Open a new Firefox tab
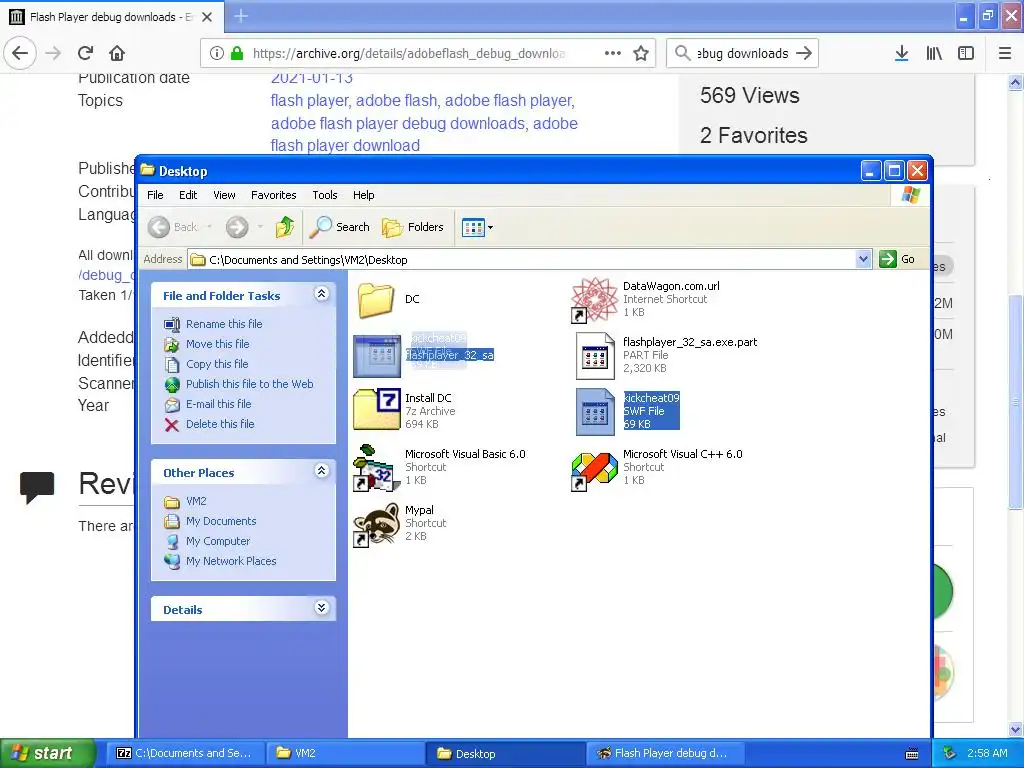The height and width of the screenshot is (768, 1024). (241, 16)
